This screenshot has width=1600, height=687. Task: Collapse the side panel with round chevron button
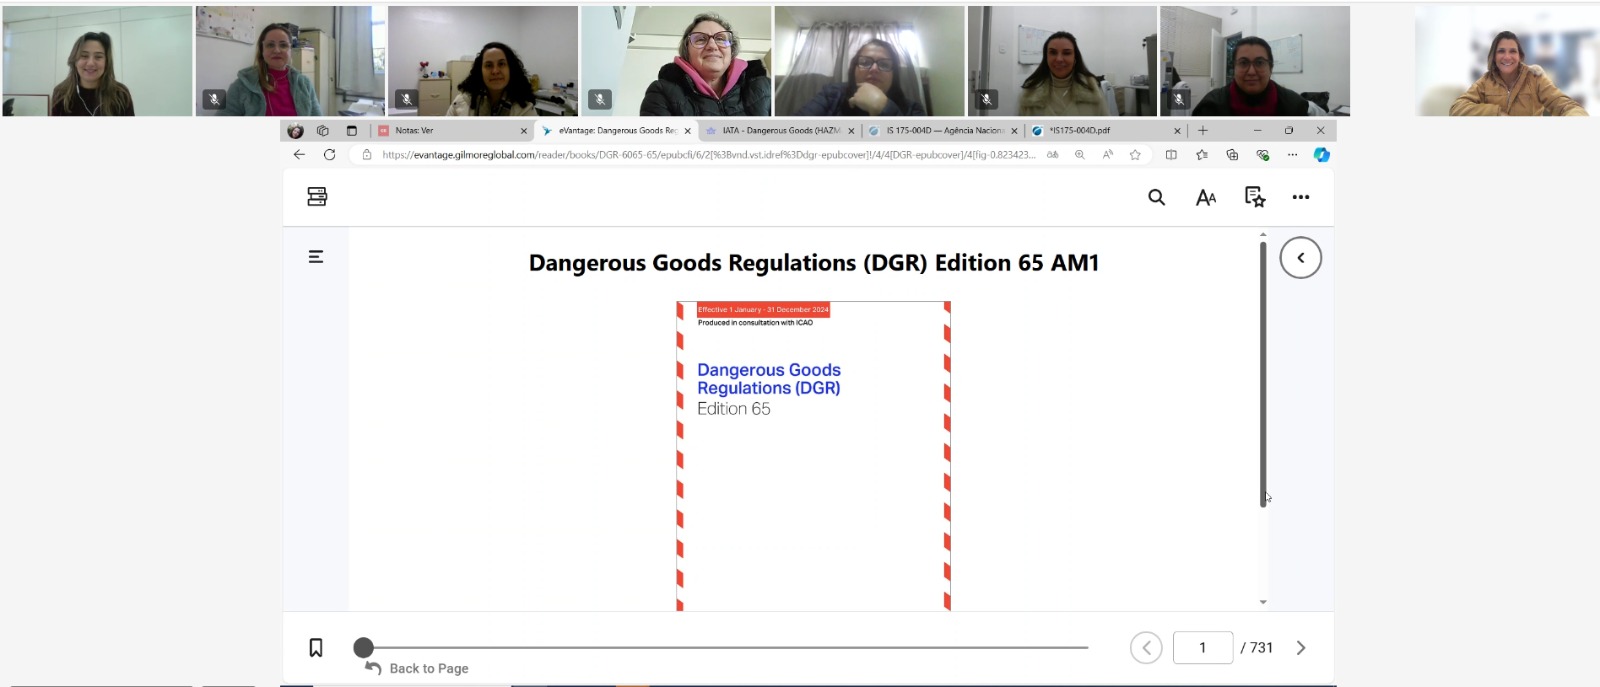pos(1301,258)
